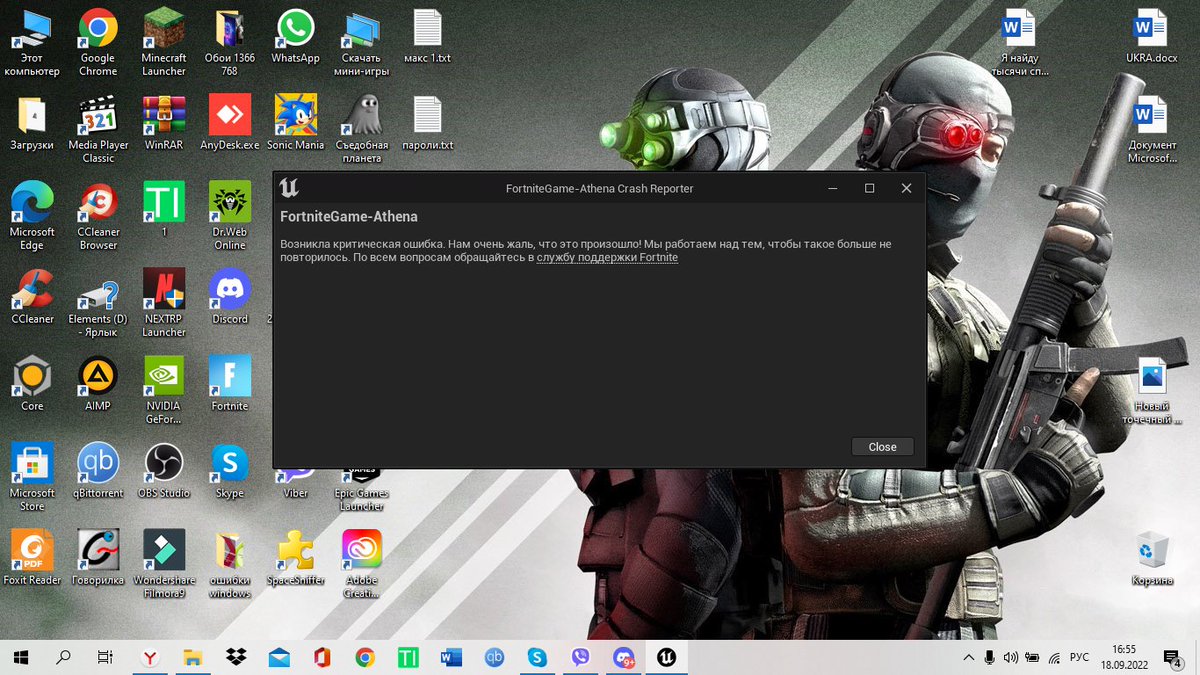This screenshot has height=675, width=1200.
Task: Select Съедобная планета desktop icon
Action: coord(361,130)
